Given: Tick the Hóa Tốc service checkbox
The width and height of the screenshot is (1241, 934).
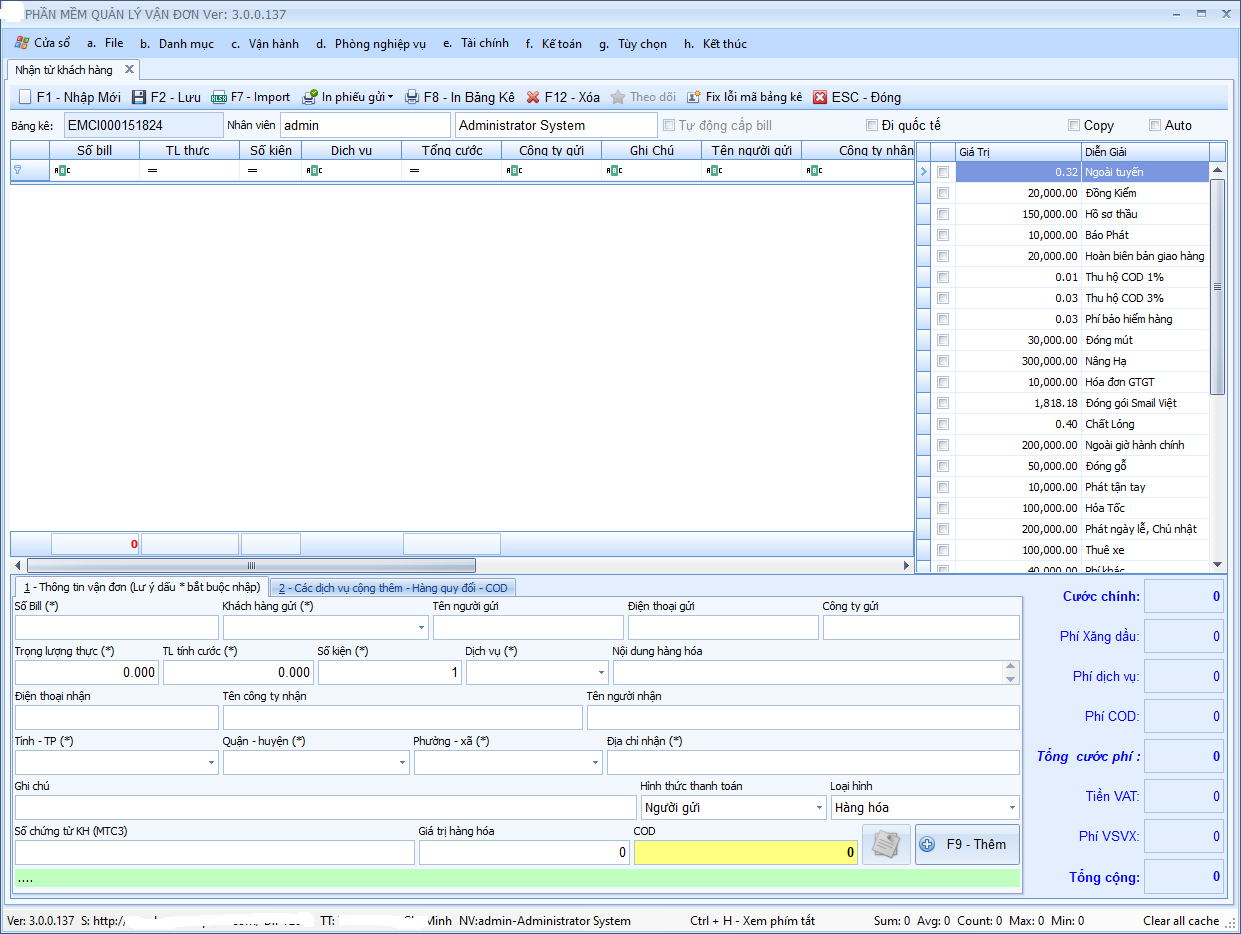Looking at the screenshot, I should click(x=942, y=508).
